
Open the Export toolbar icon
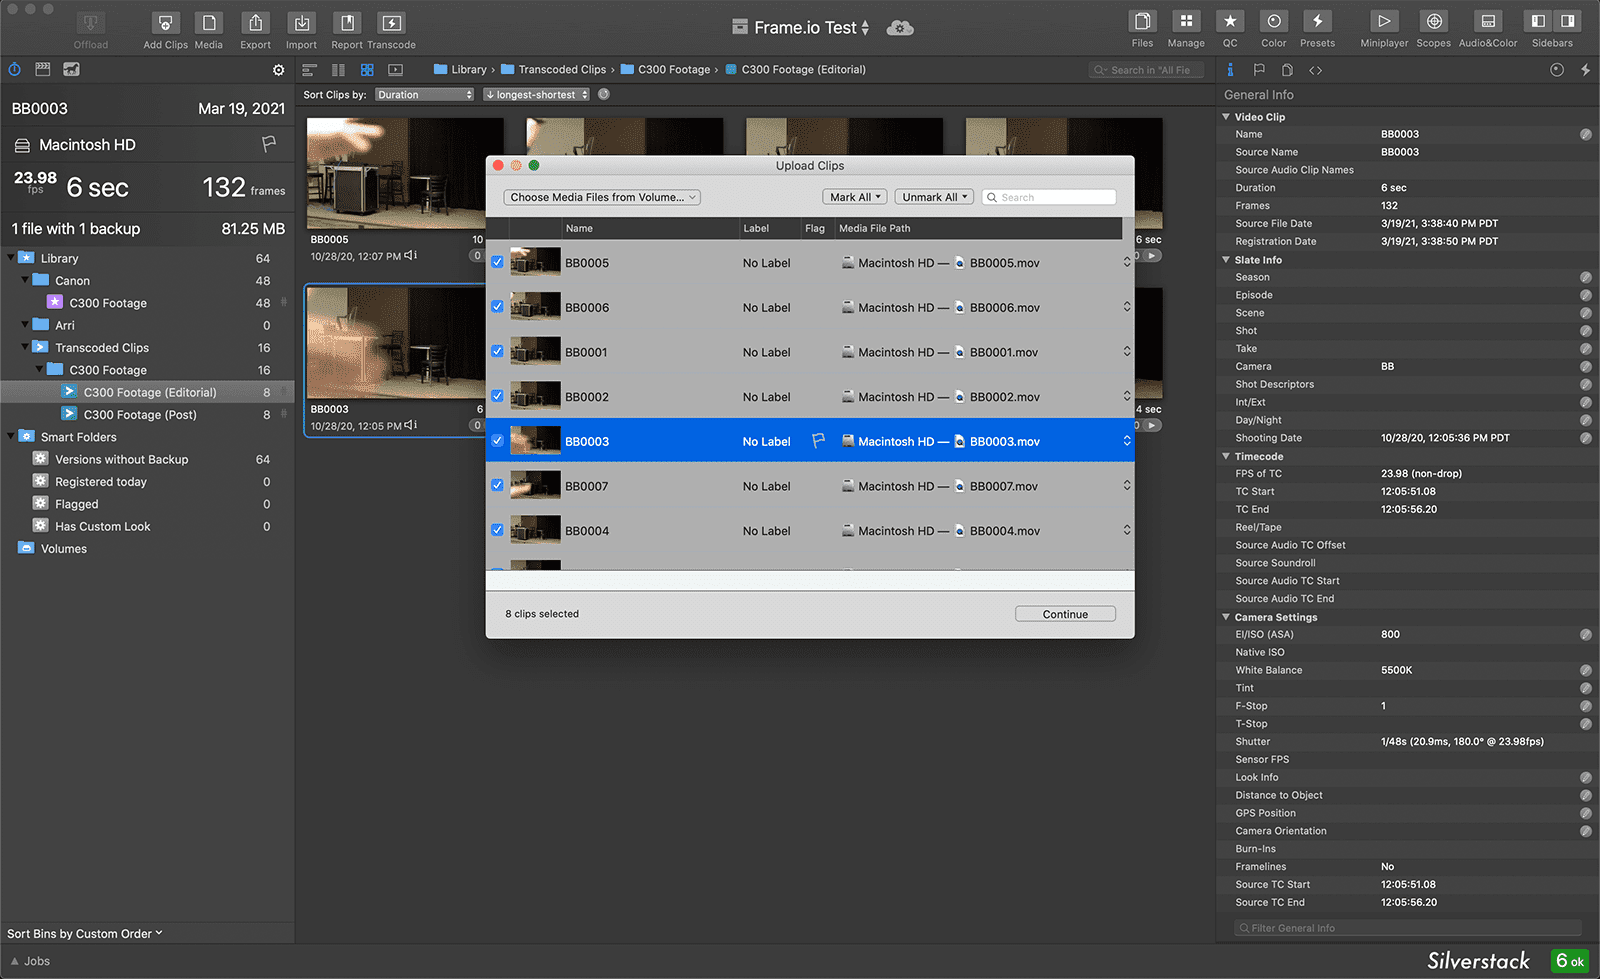point(255,23)
